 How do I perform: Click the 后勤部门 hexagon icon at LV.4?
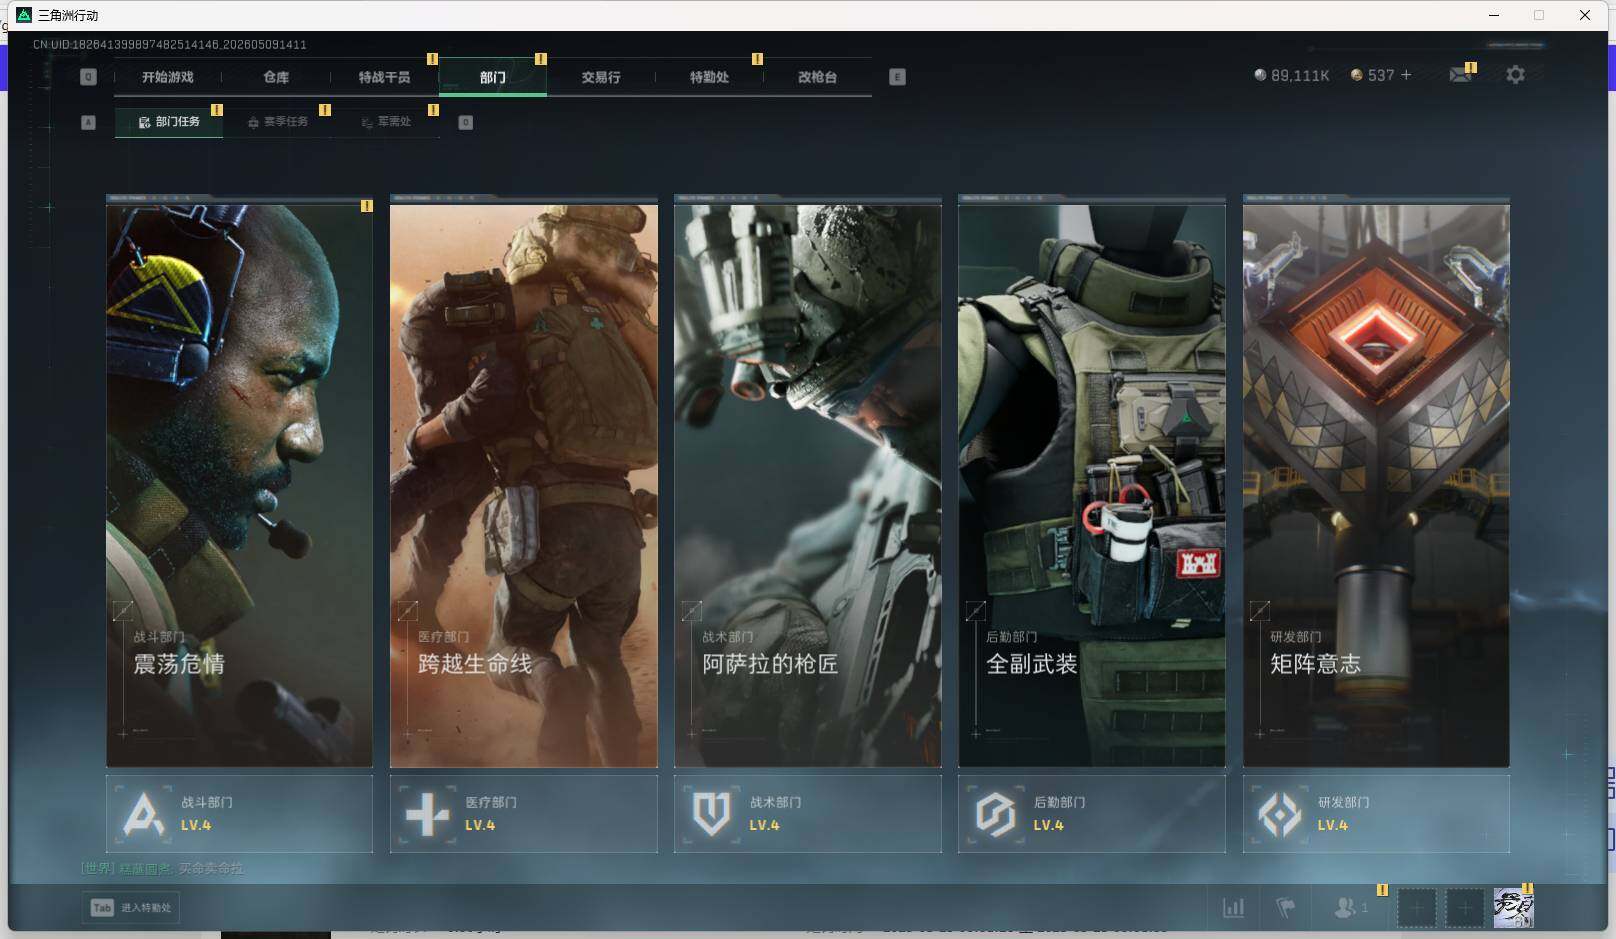pyautogui.click(x=995, y=814)
